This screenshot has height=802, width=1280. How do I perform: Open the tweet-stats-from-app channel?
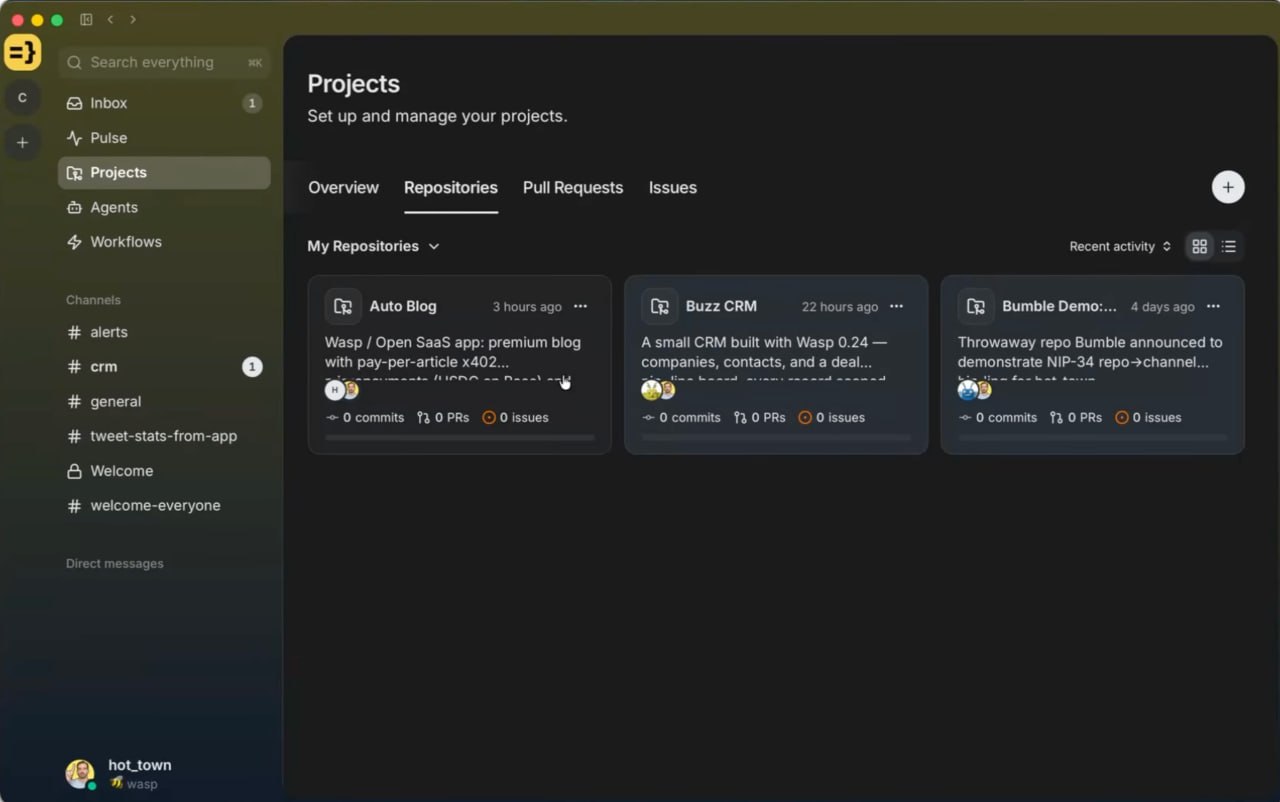(x=164, y=436)
